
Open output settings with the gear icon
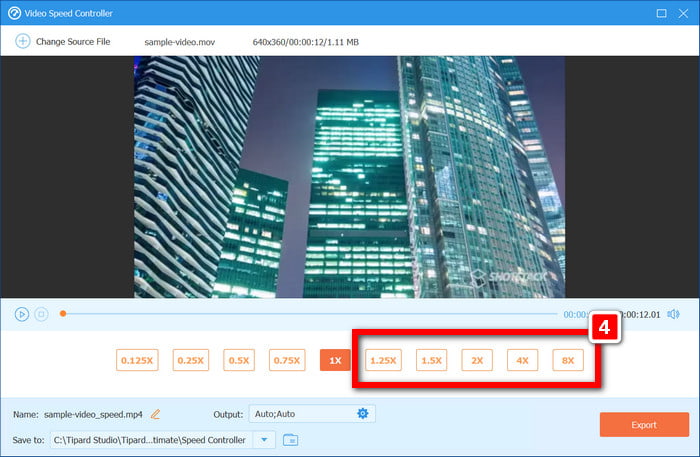point(363,414)
